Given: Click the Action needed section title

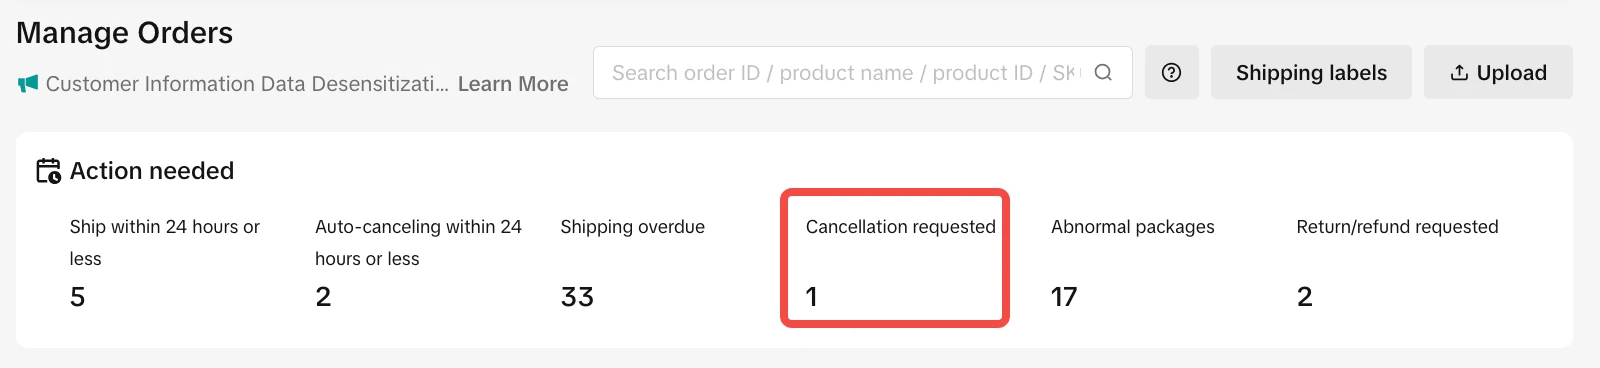Looking at the screenshot, I should point(152,171).
